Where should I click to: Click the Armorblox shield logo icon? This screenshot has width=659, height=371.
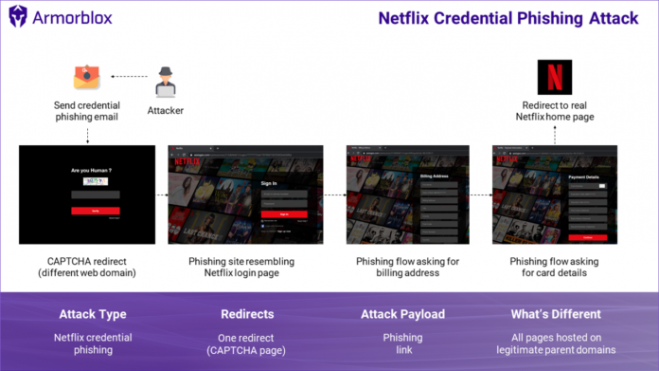click(18, 16)
